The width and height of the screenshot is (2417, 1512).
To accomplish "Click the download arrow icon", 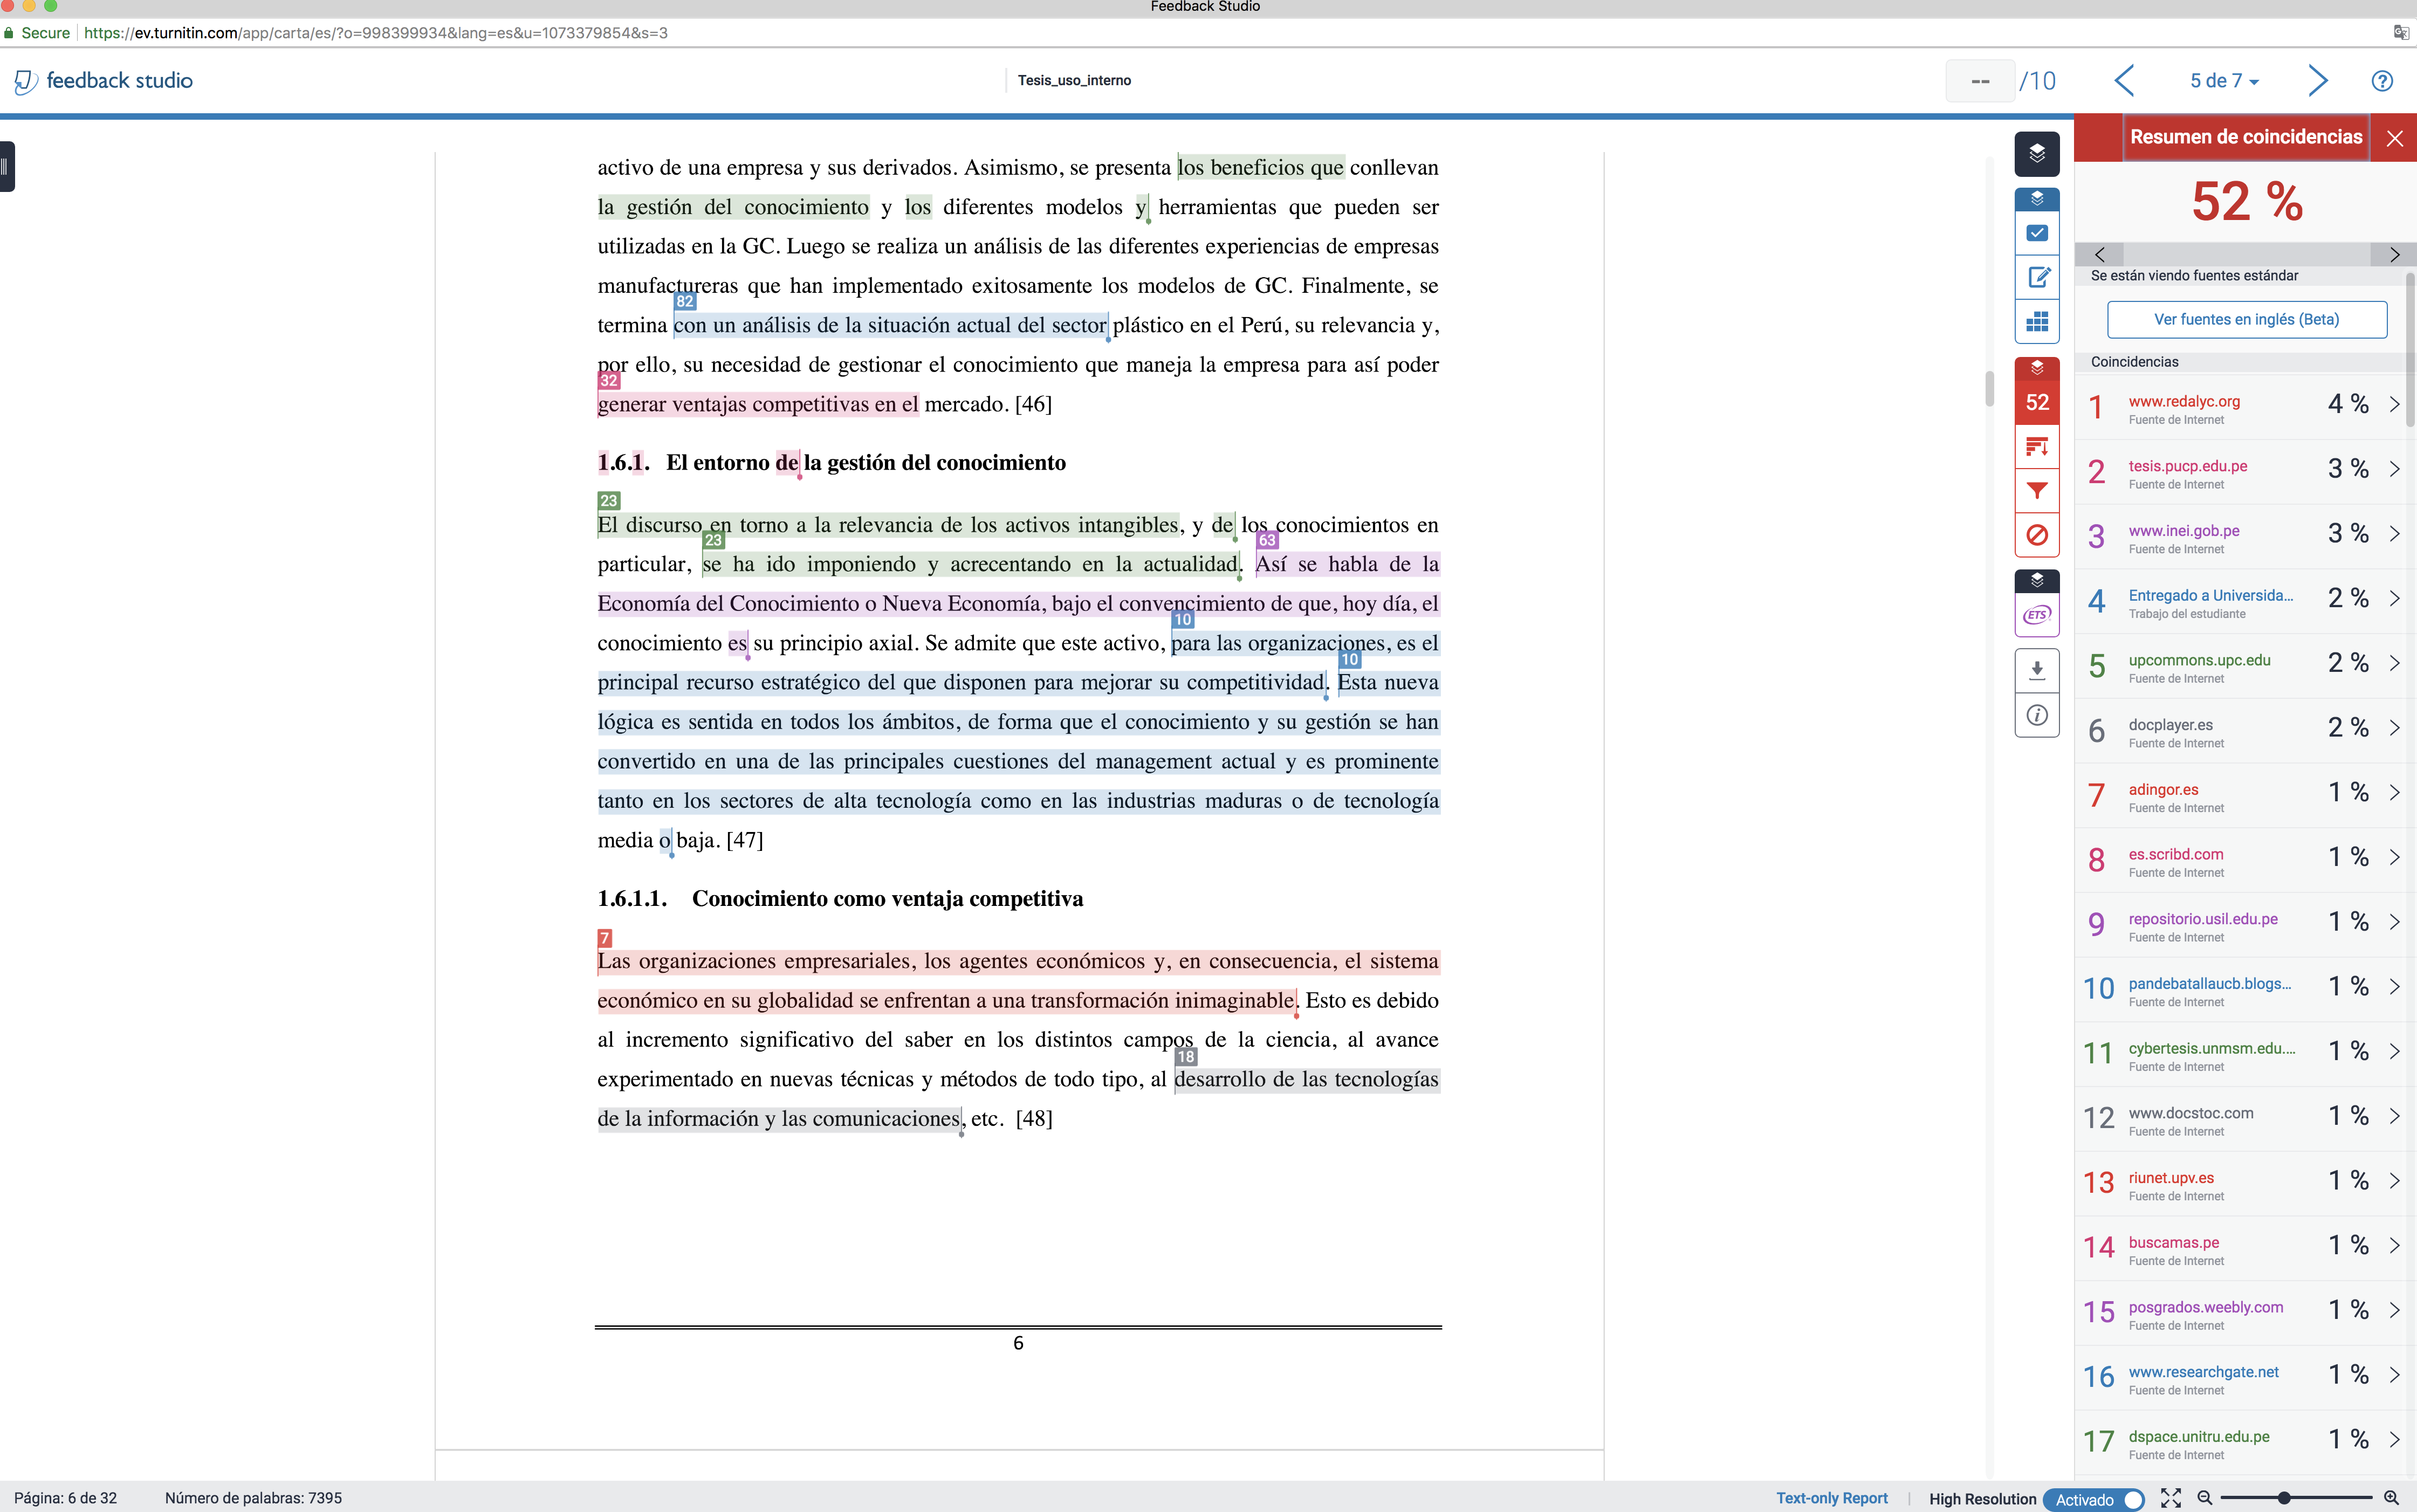I will (2036, 670).
